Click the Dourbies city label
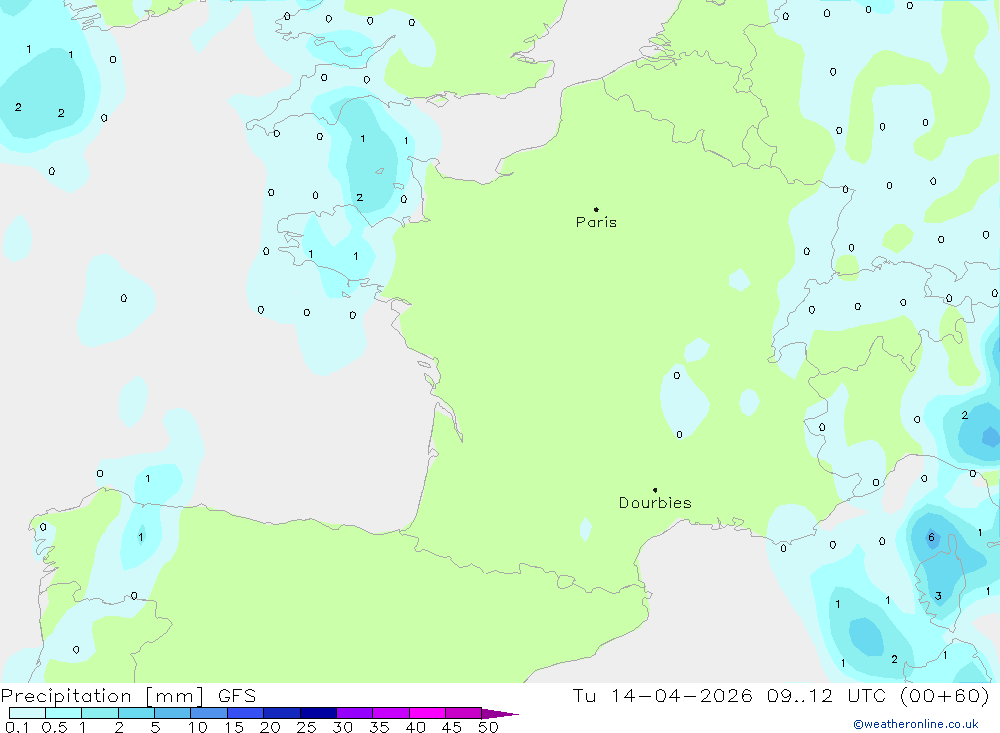The height and width of the screenshot is (733, 1000). coord(655,503)
